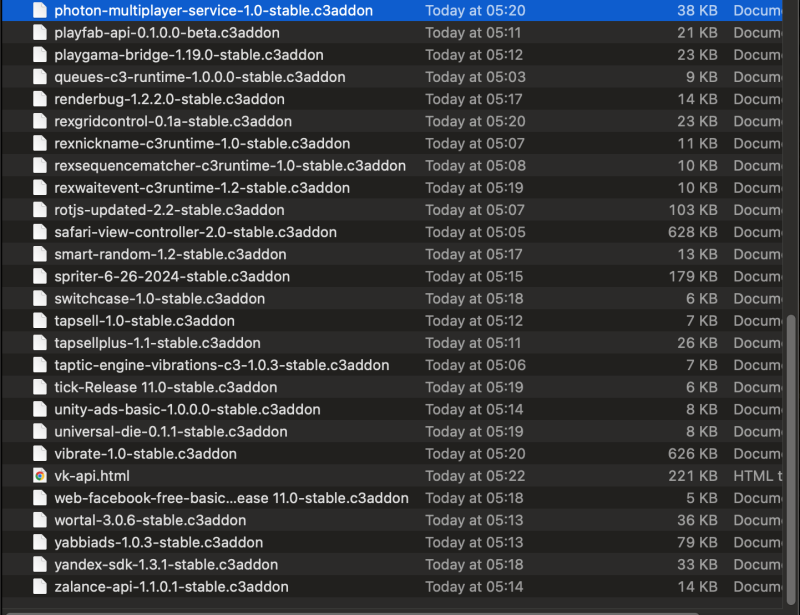Click the document icon next to smart-random-1.2-stable.c3addon
The width and height of the screenshot is (800, 615).
[x=40, y=254]
